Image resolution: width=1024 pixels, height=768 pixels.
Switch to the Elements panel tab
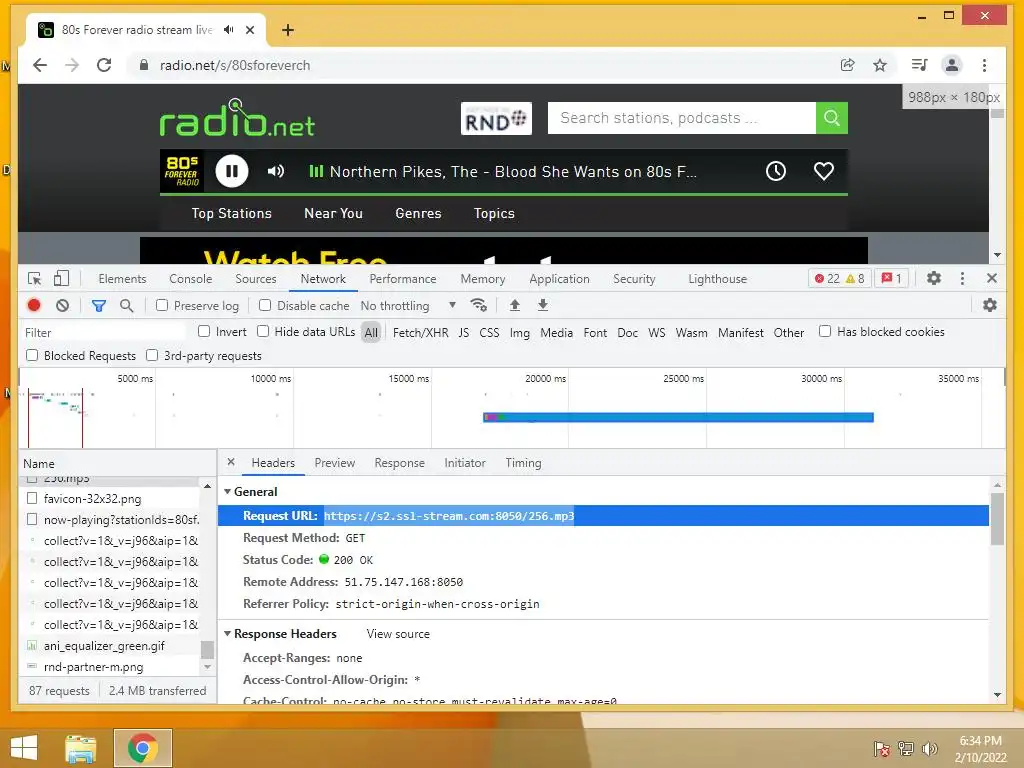(122, 279)
